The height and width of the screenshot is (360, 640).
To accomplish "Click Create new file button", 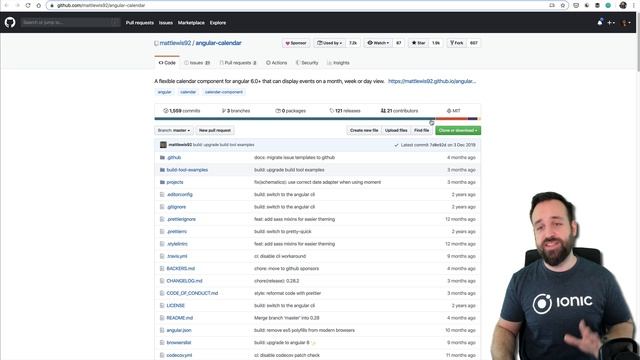I will 364,130.
